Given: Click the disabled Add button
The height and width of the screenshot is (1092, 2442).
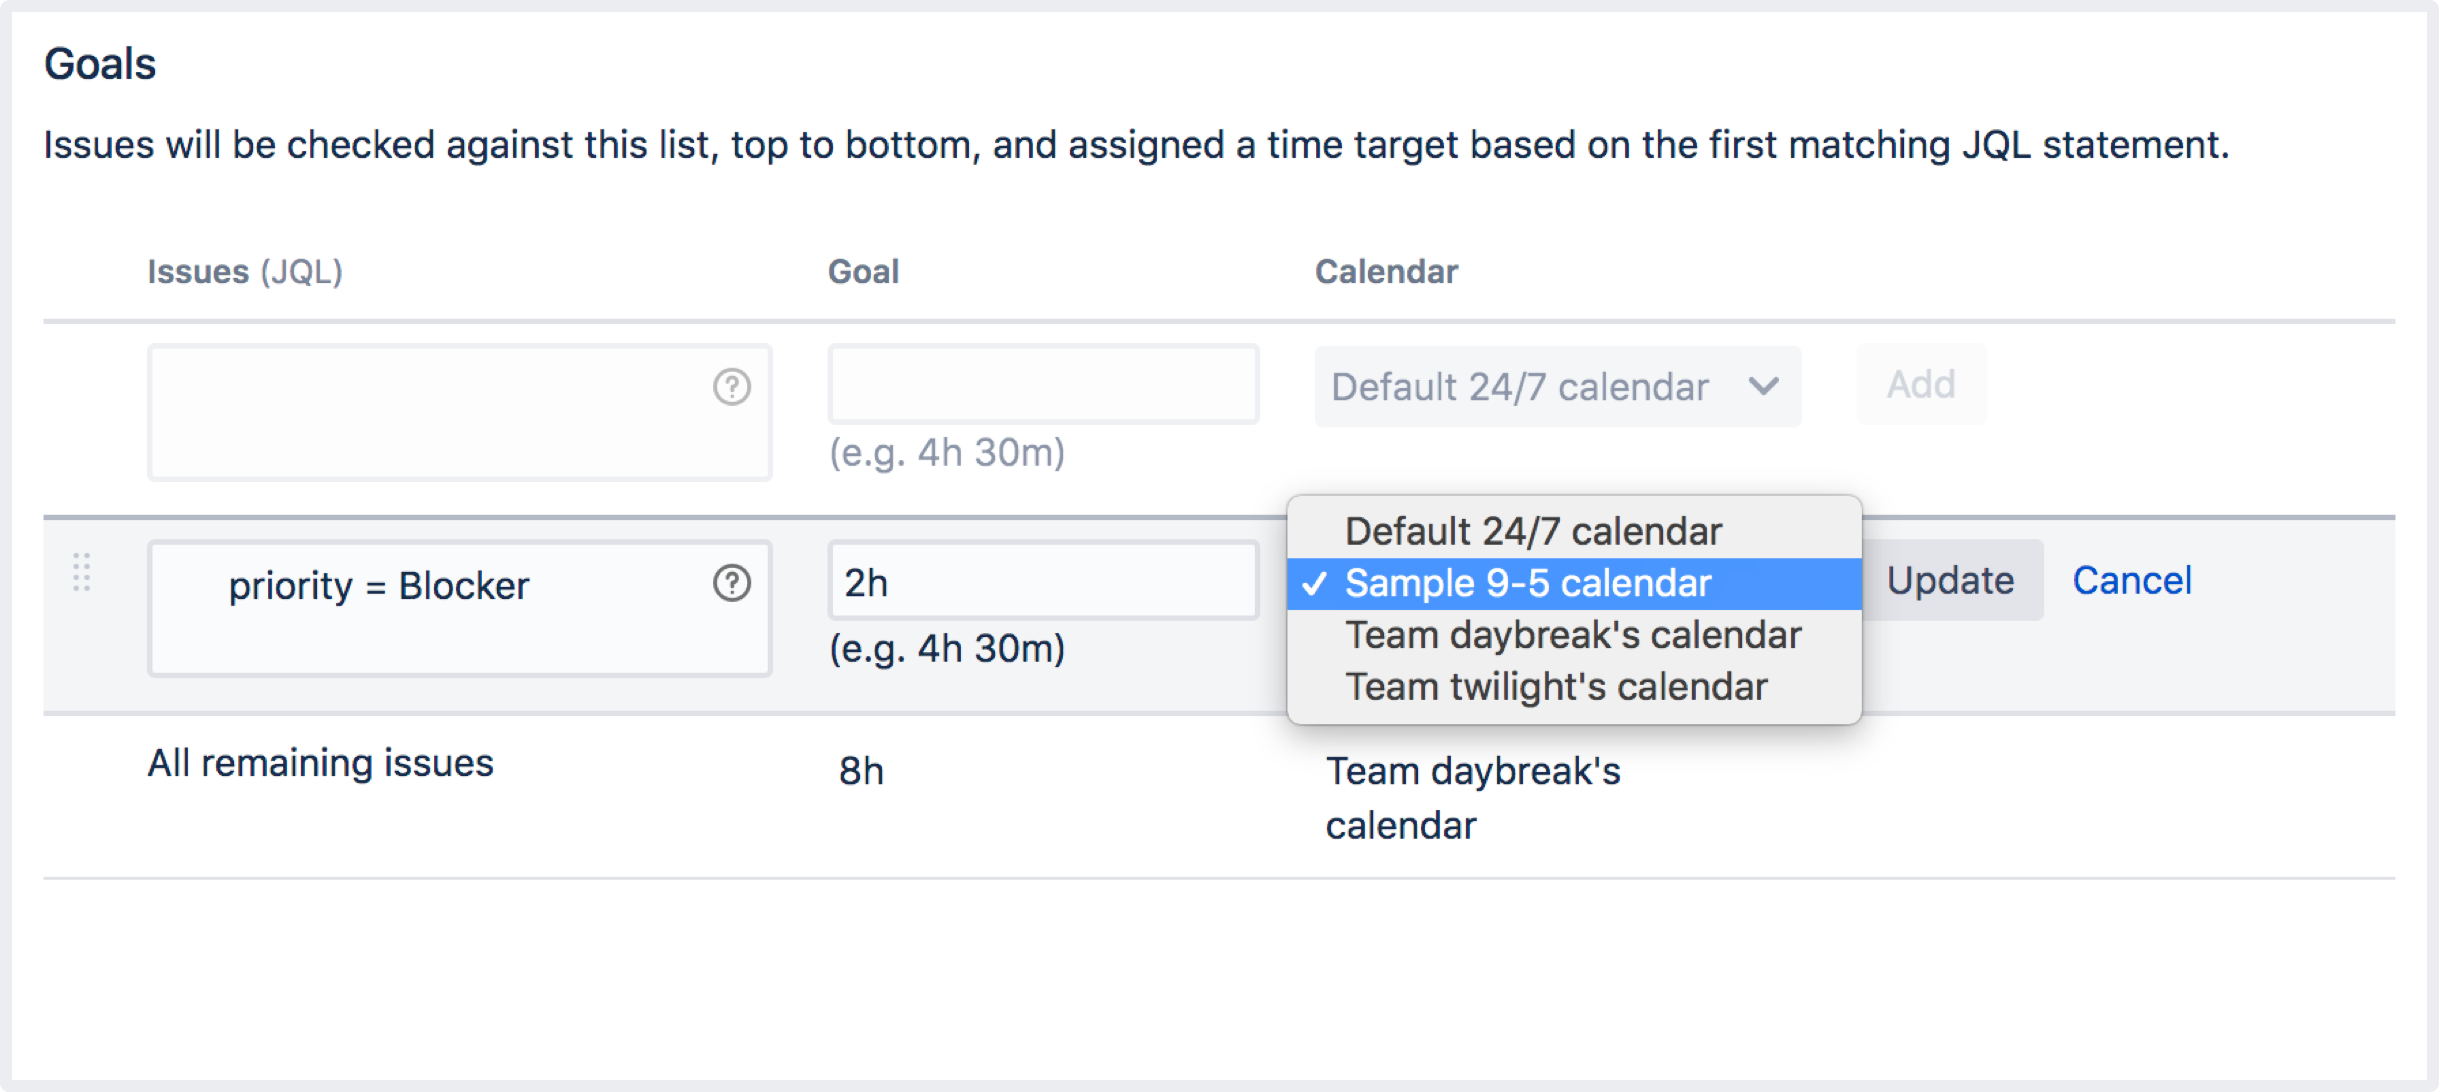Looking at the screenshot, I should tap(1920, 384).
